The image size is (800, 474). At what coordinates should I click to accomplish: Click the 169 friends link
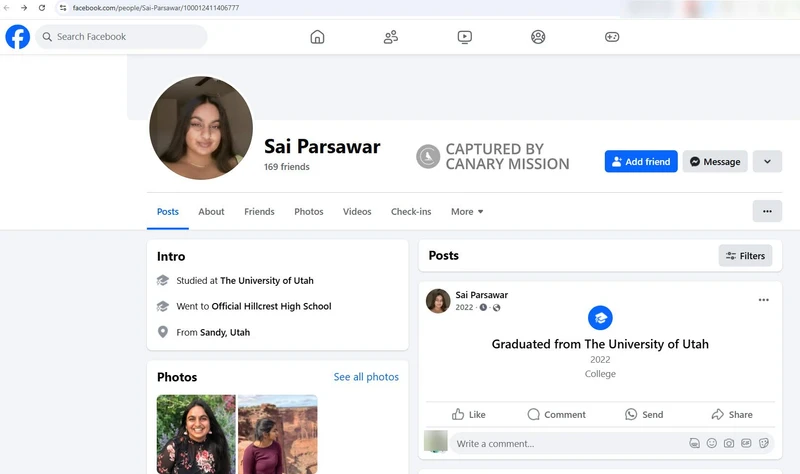pyautogui.click(x=287, y=167)
